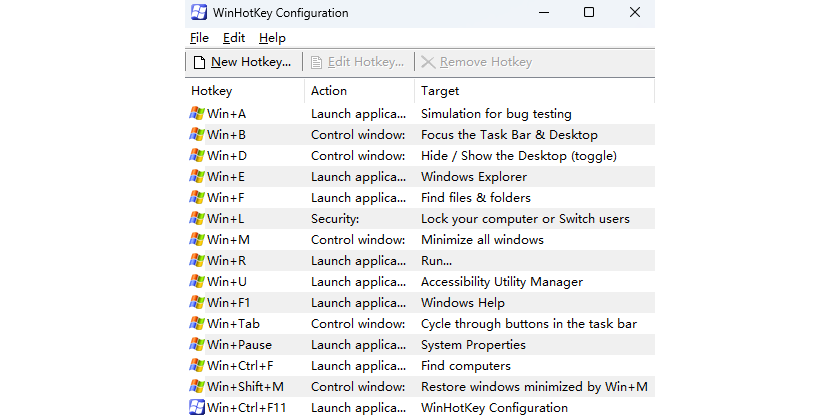Click the Windows flag icon beside Win+Tab
Screen dimensions: 840x420
point(197,324)
